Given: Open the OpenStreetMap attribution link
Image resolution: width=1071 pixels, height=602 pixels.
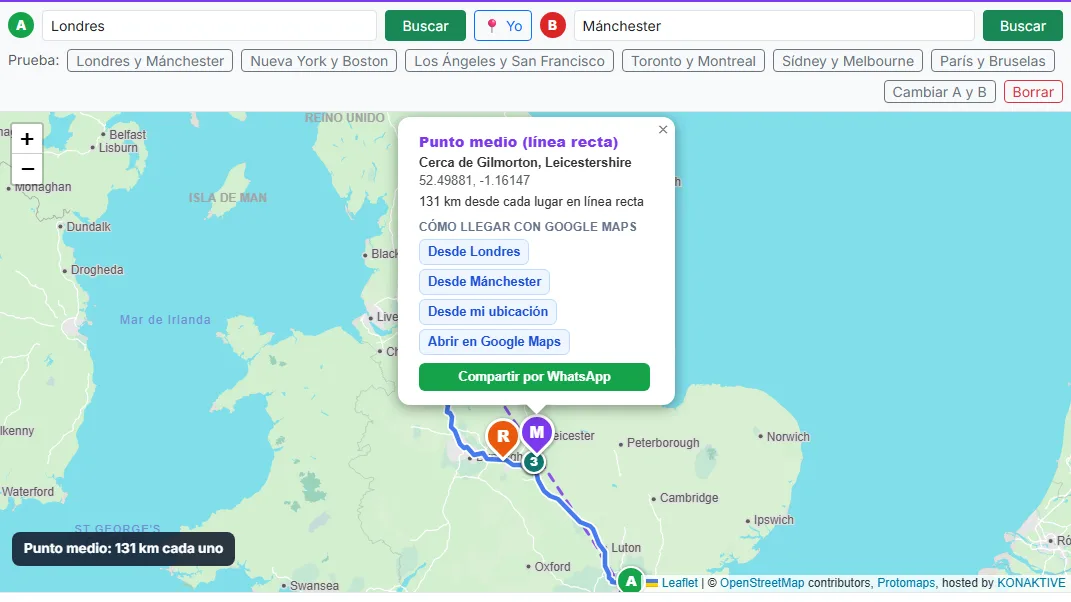Looking at the screenshot, I should pos(762,583).
